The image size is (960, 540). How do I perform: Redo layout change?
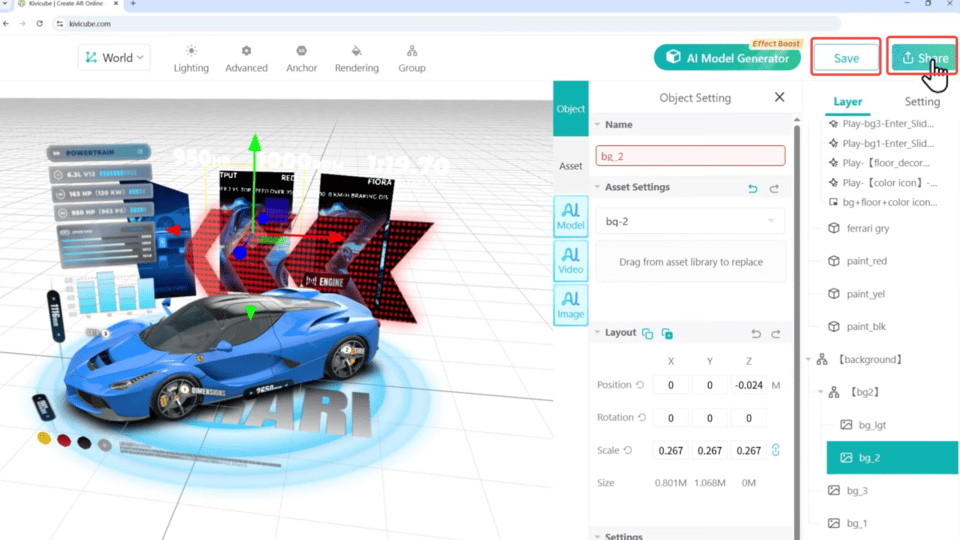point(776,334)
